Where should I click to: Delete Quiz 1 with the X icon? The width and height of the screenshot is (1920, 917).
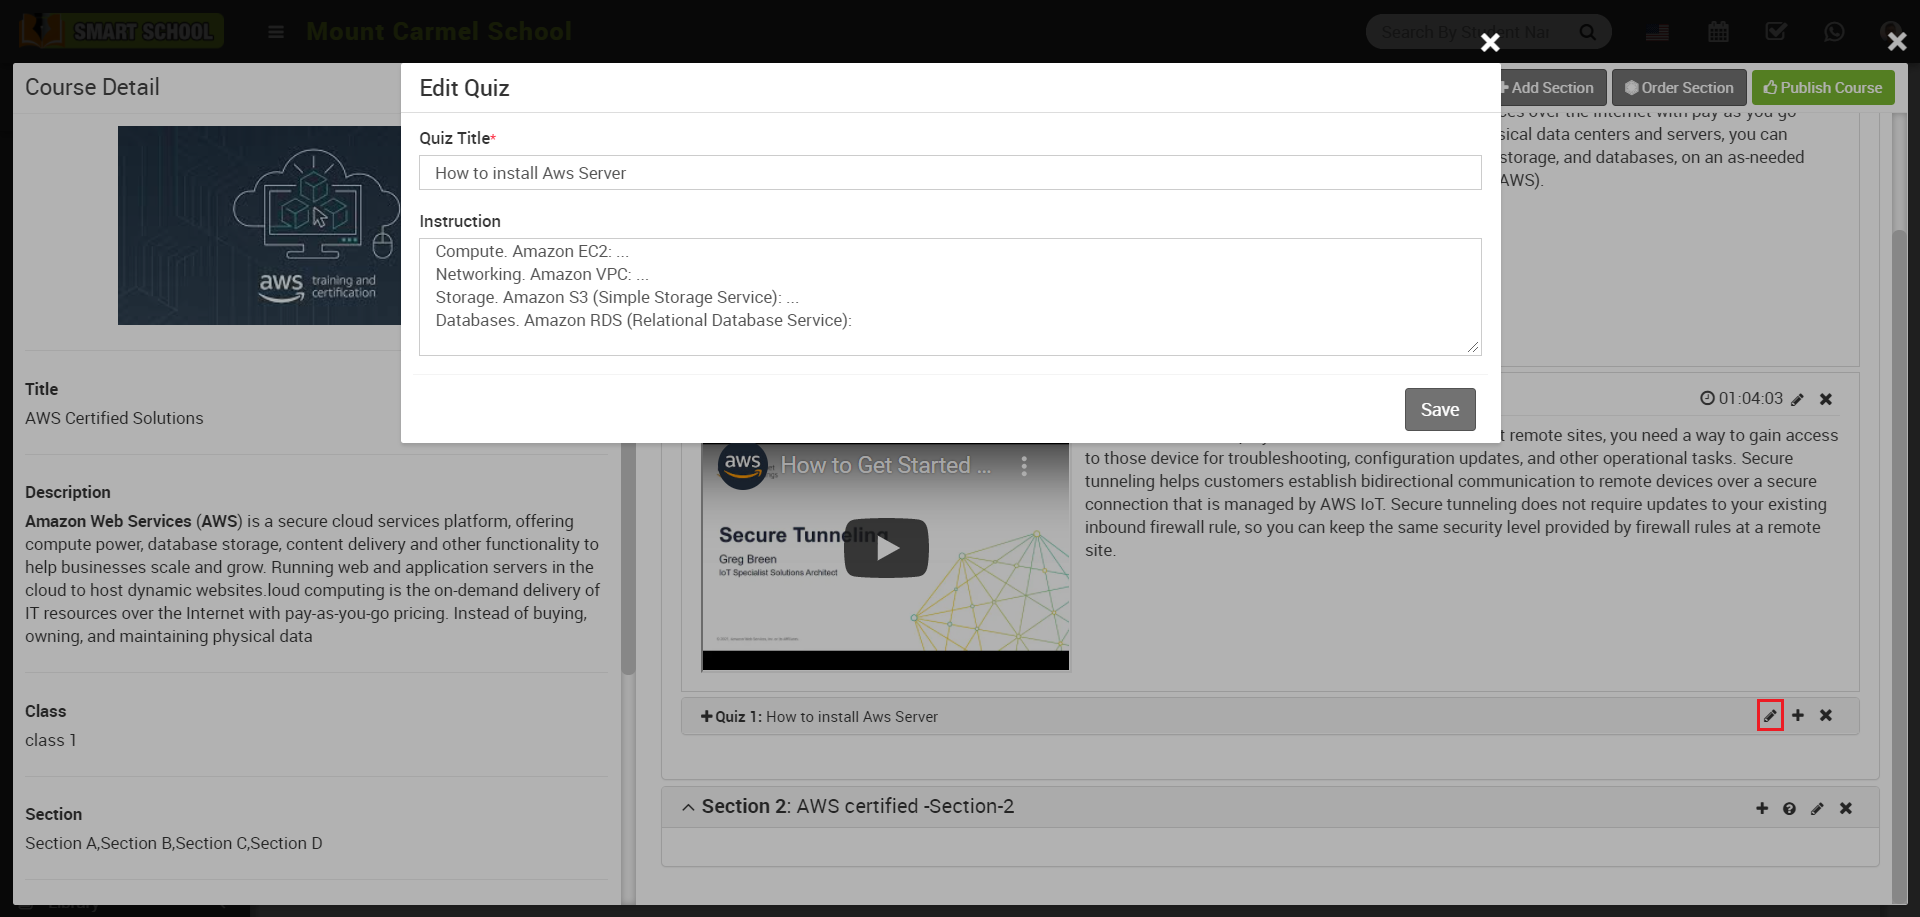tap(1826, 716)
